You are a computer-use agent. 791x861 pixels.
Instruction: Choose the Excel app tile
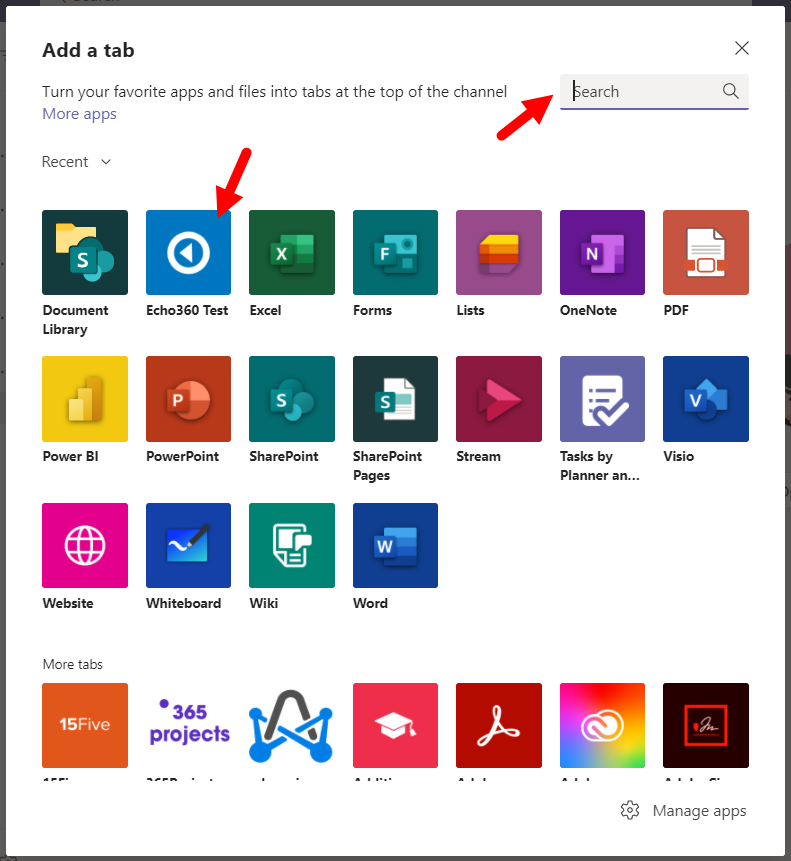coord(291,252)
